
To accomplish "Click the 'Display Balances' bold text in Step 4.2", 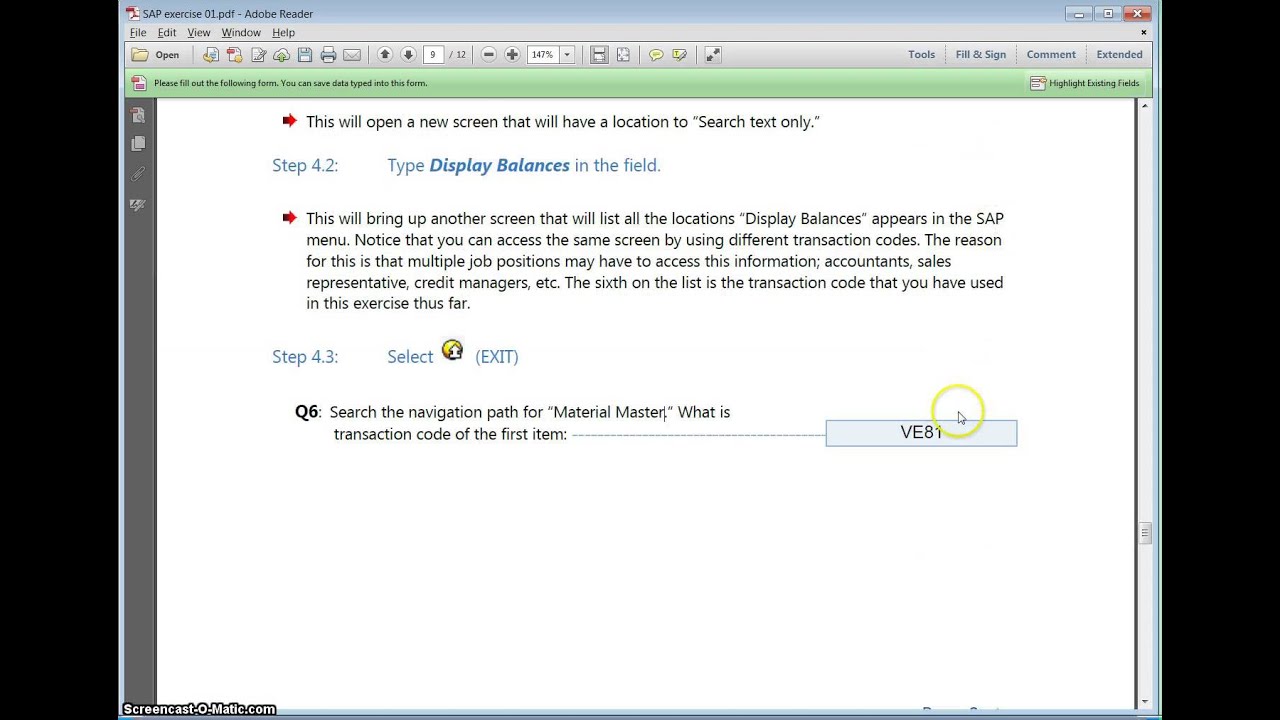I will click(499, 166).
